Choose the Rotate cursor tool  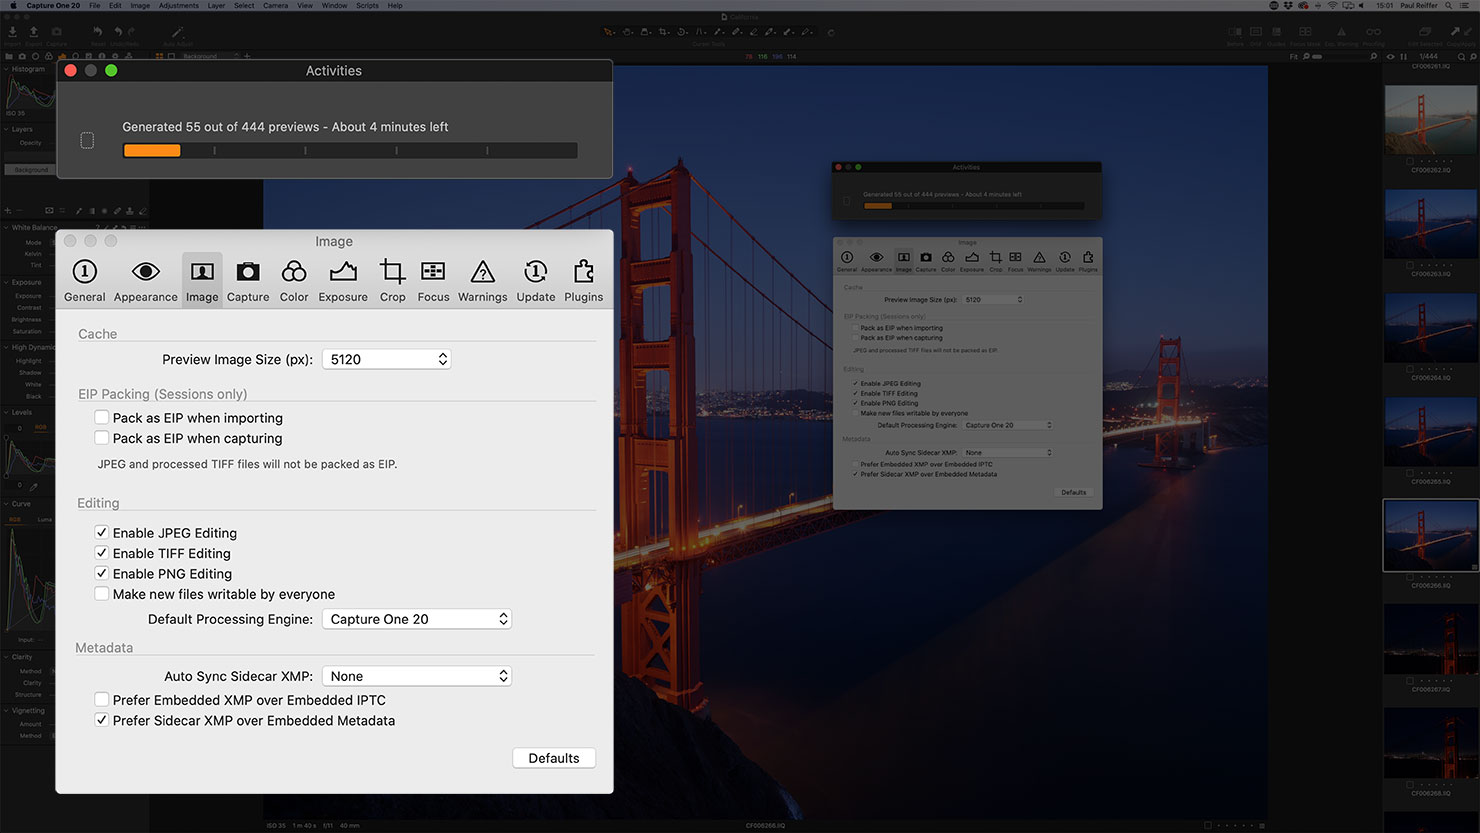[x=682, y=32]
